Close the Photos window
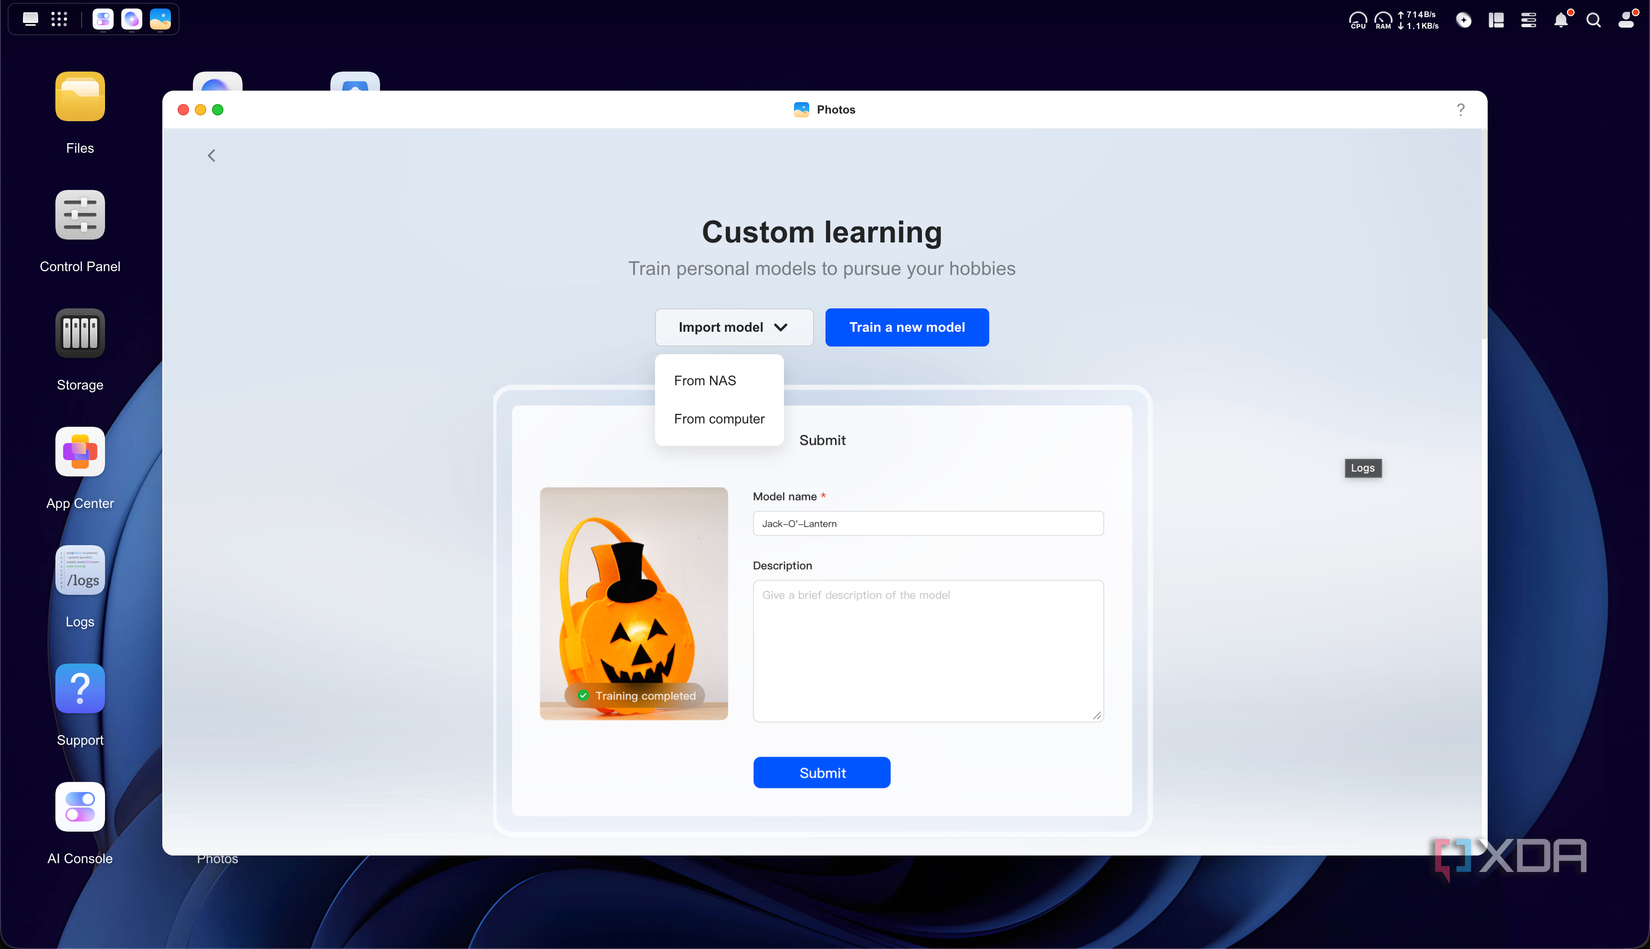Viewport: 1650px width, 949px height. 183,110
